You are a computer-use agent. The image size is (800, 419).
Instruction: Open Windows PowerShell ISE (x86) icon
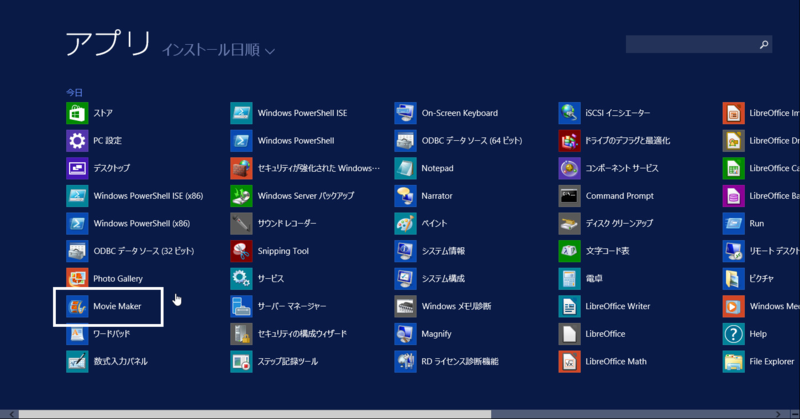tap(77, 195)
